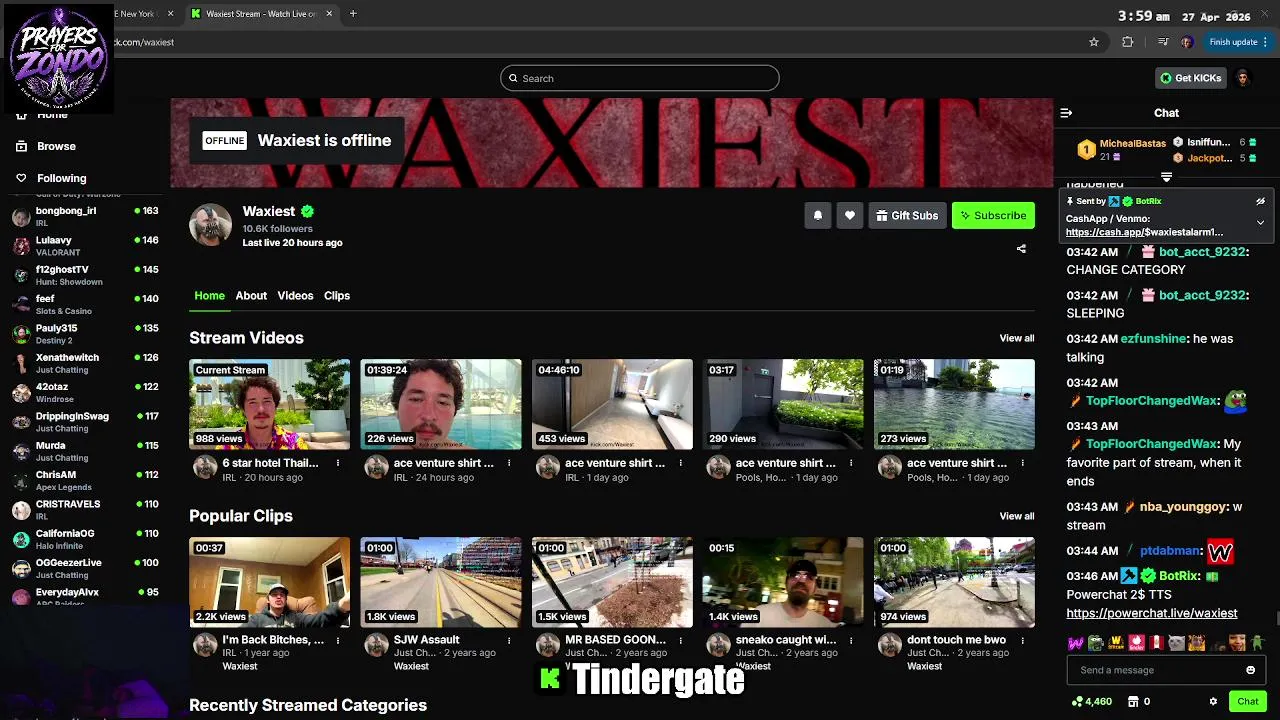
Task: View all Stream Videos
Action: pyautogui.click(x=1017, y=338)
